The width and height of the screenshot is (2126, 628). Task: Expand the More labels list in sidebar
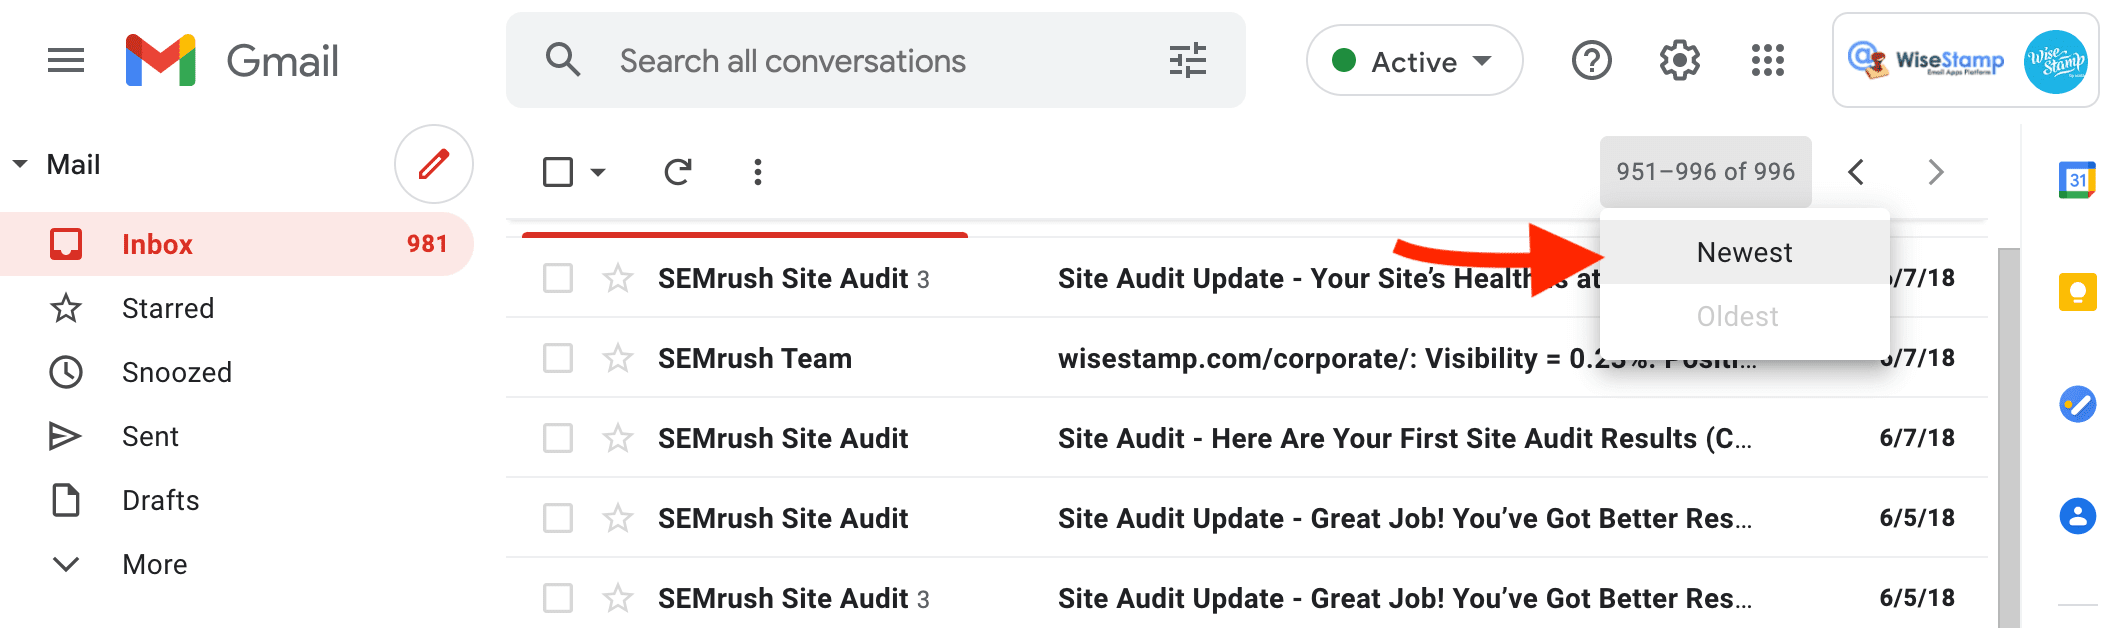tap(154, 564)
